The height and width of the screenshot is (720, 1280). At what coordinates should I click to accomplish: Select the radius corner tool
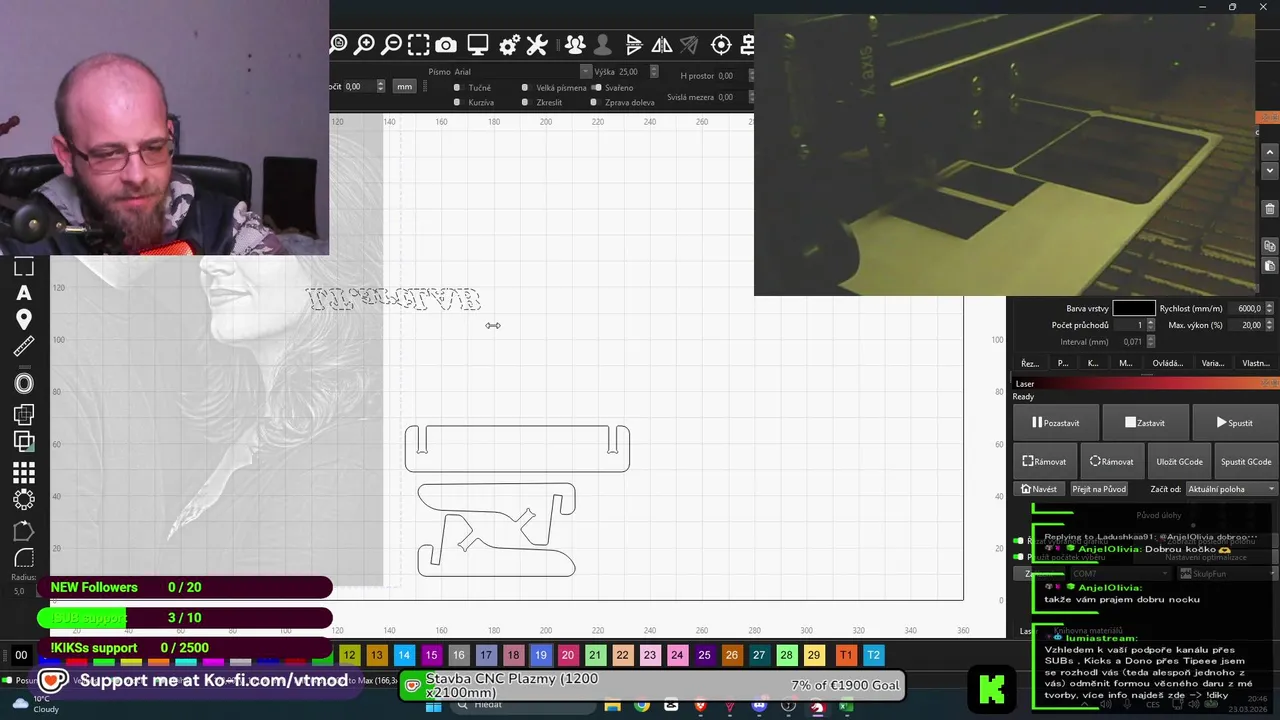coord(24,558)
